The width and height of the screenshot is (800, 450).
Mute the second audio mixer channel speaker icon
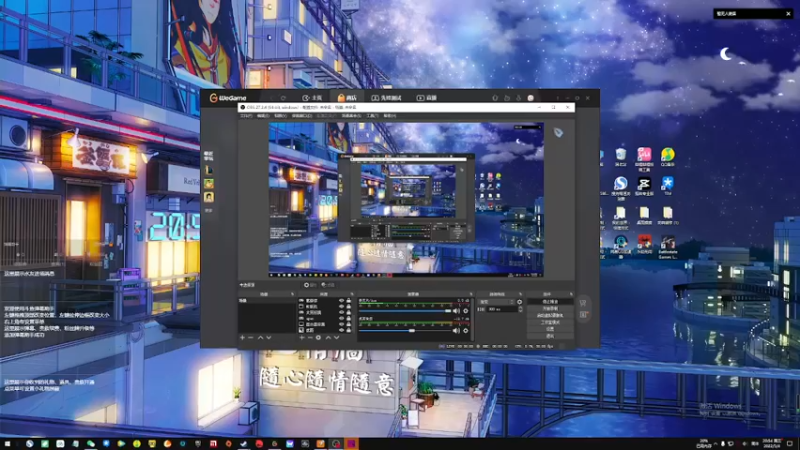(456, 331)
